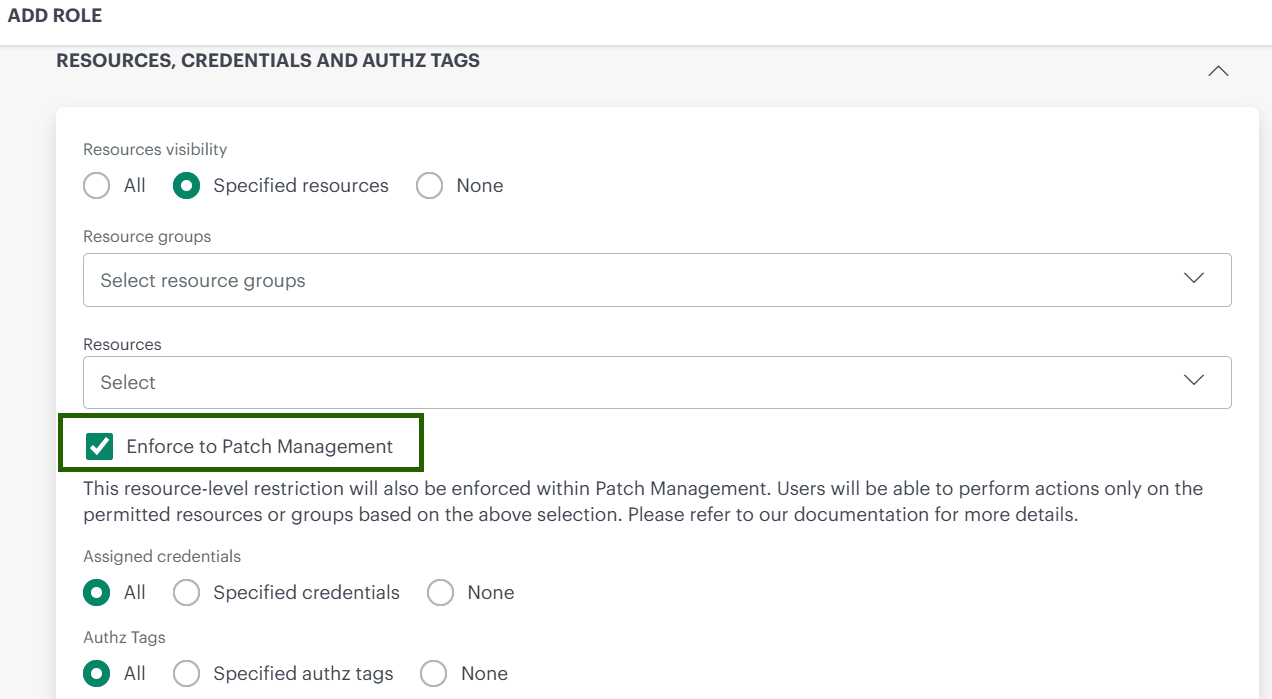Open the Resources Select dropdown
This screenshot has width=1272, height=699.
(x=656, y=382)
